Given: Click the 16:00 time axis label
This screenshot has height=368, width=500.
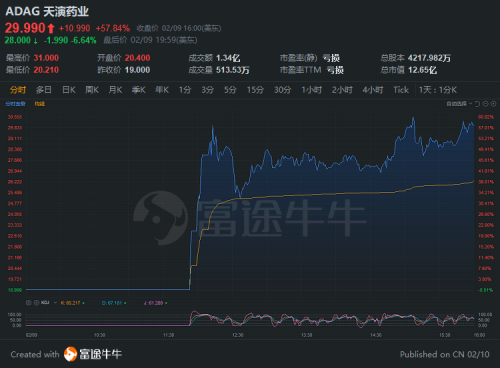Looking at the screenshot, I should 479,335.
